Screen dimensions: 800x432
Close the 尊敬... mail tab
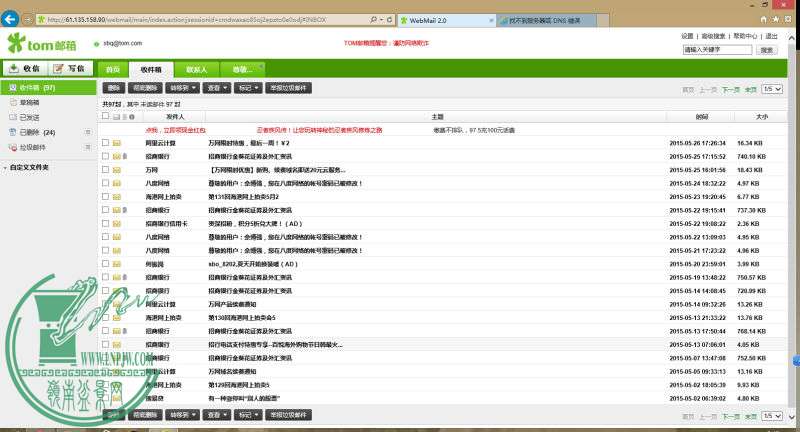click(261, 65)
